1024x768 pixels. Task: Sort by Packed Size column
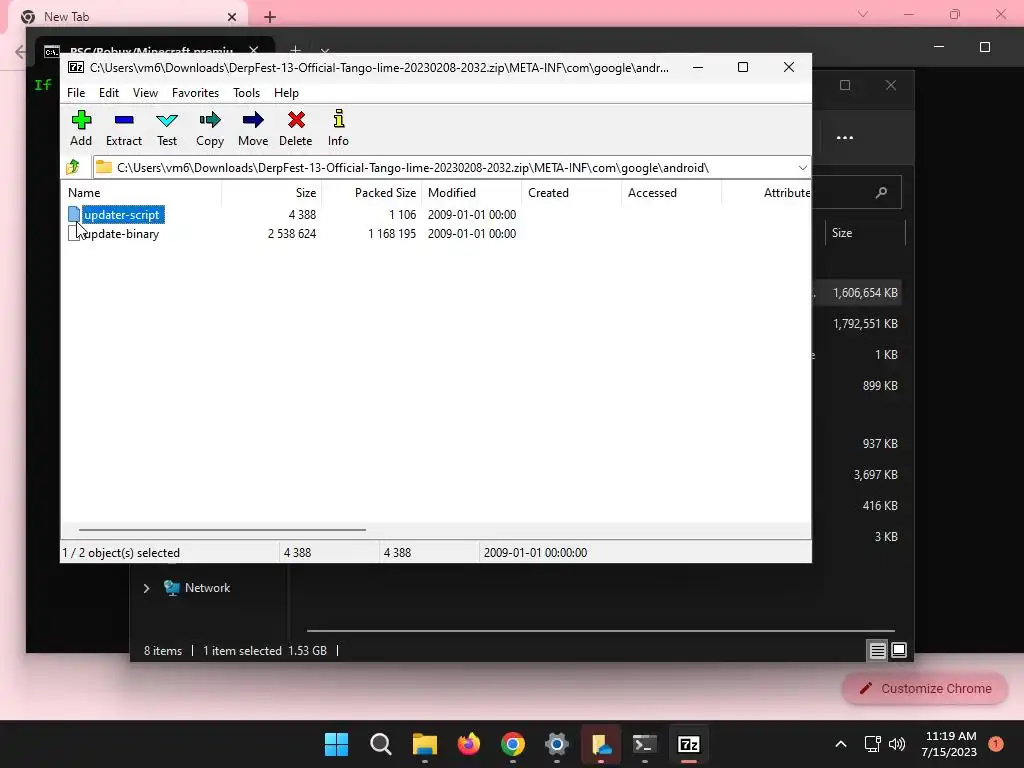coord(372,193)
